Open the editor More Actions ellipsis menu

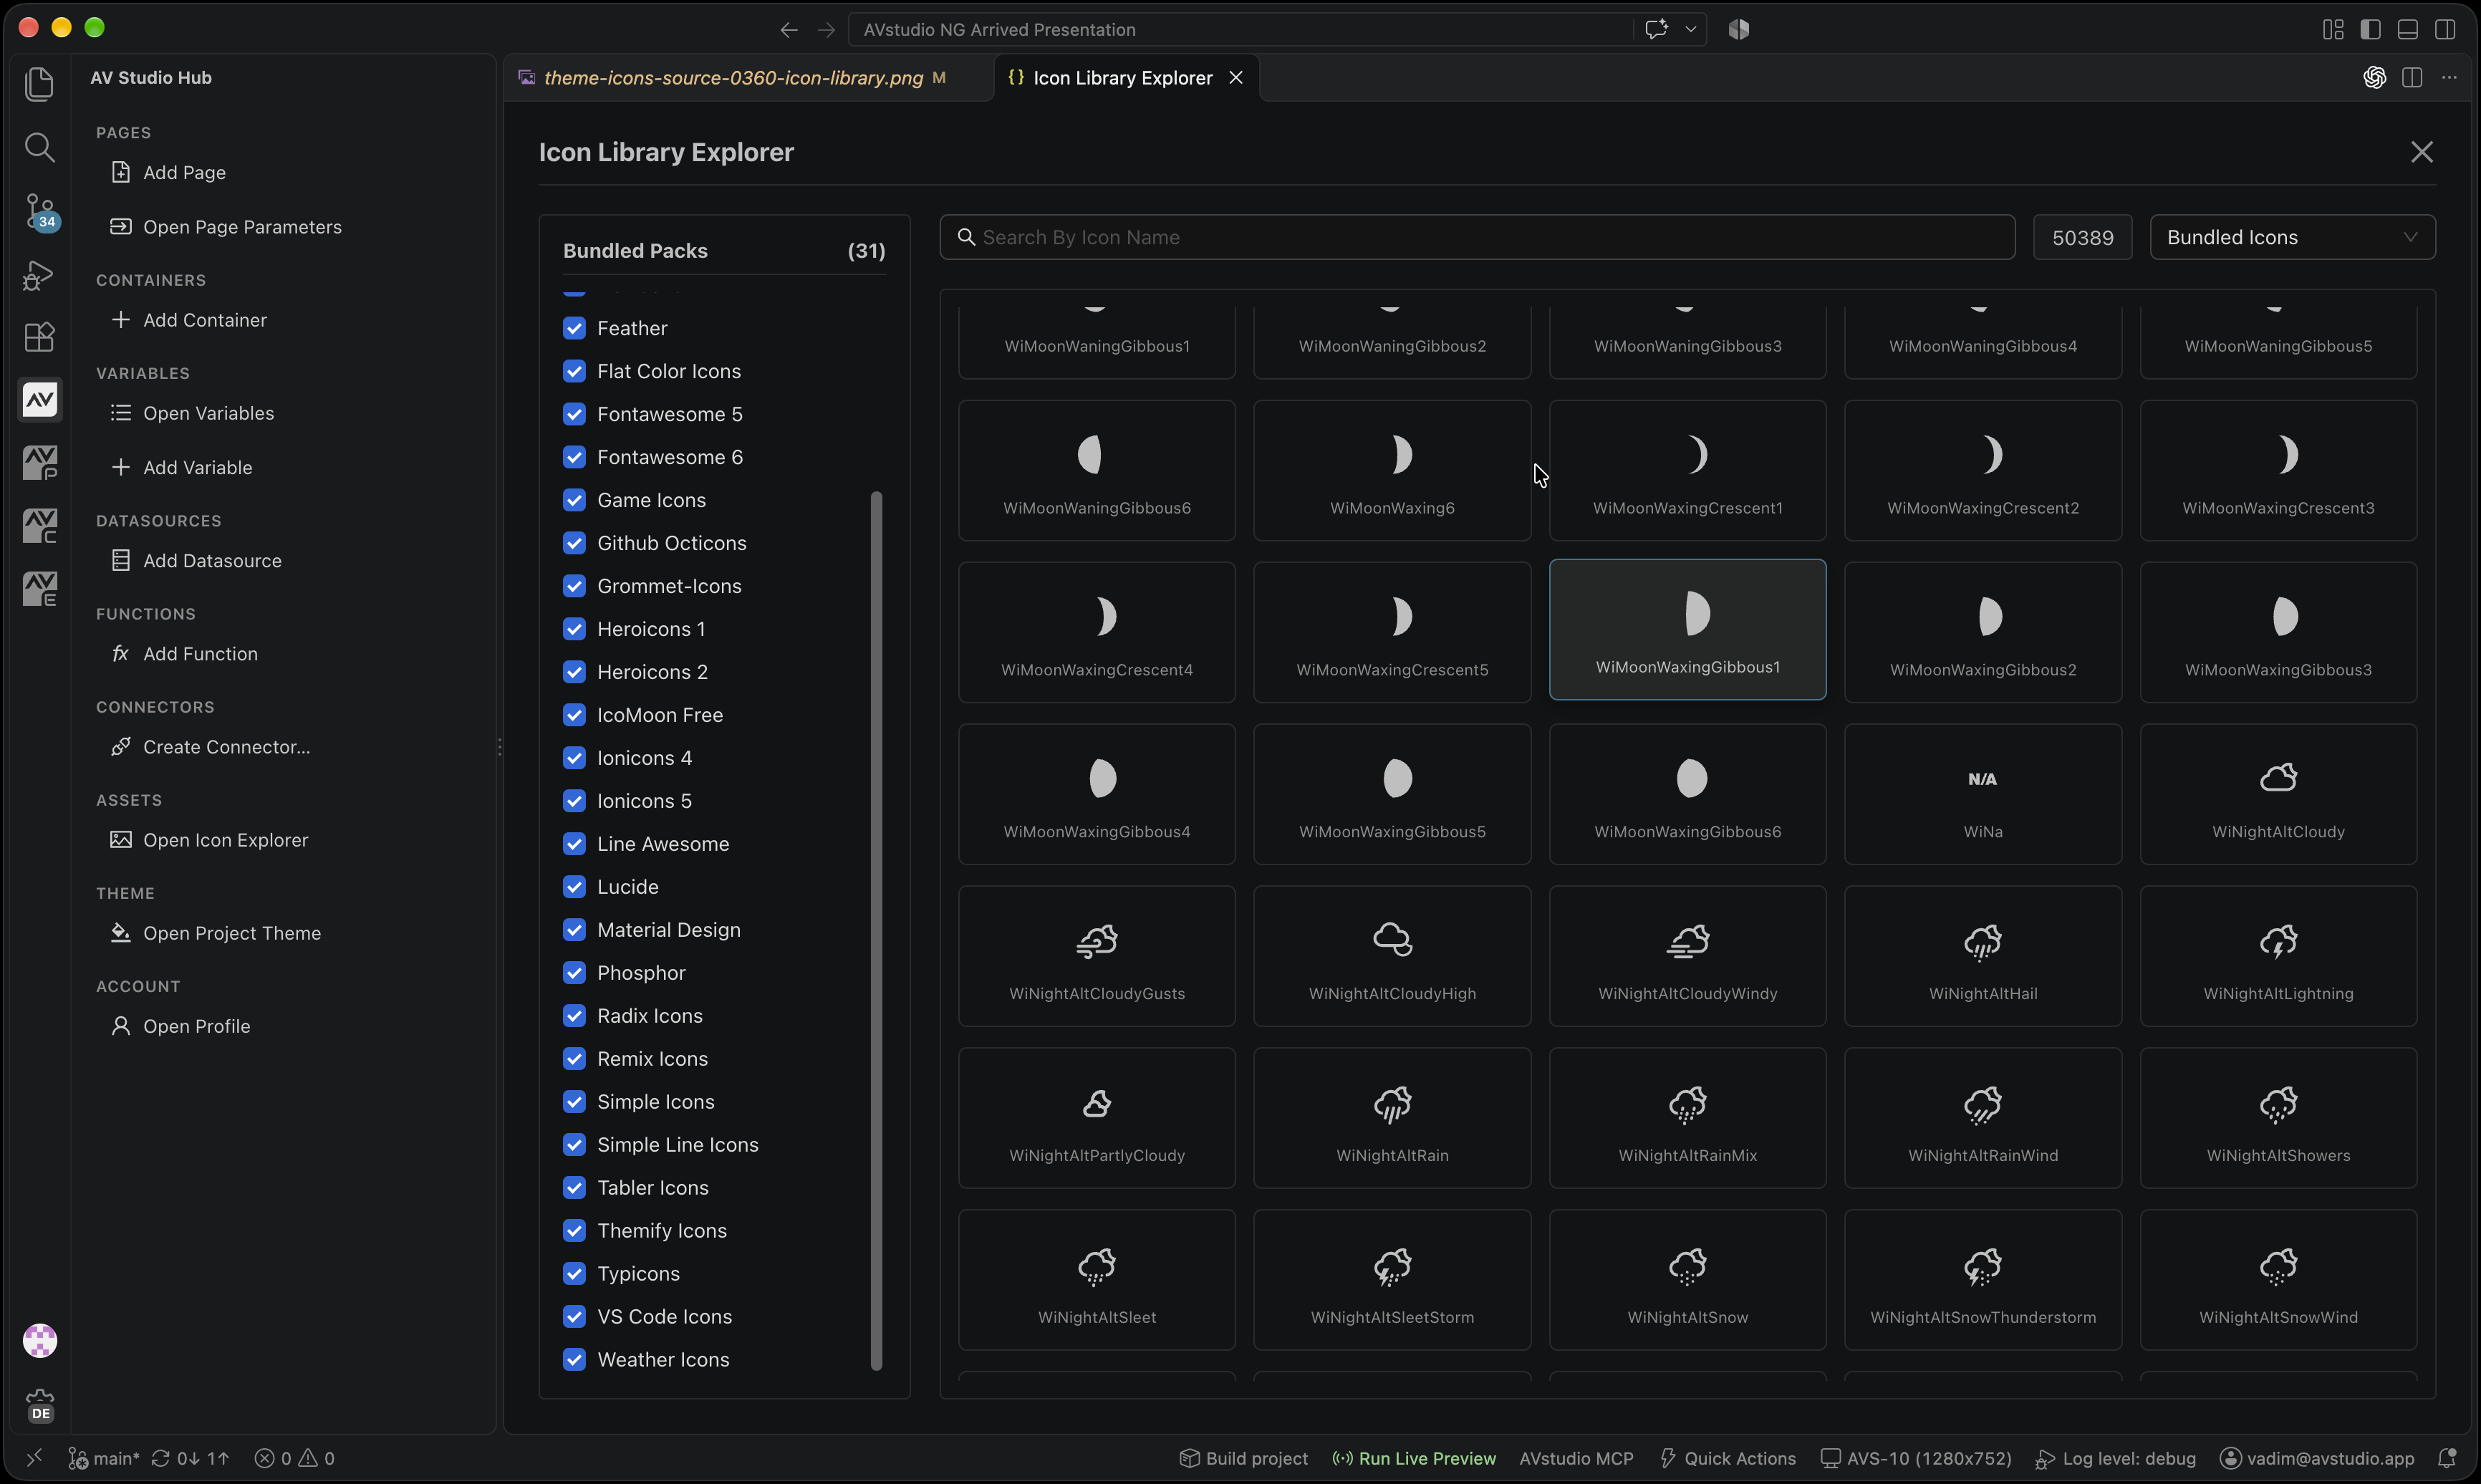pyautogui.click(x=2449, y=78)
